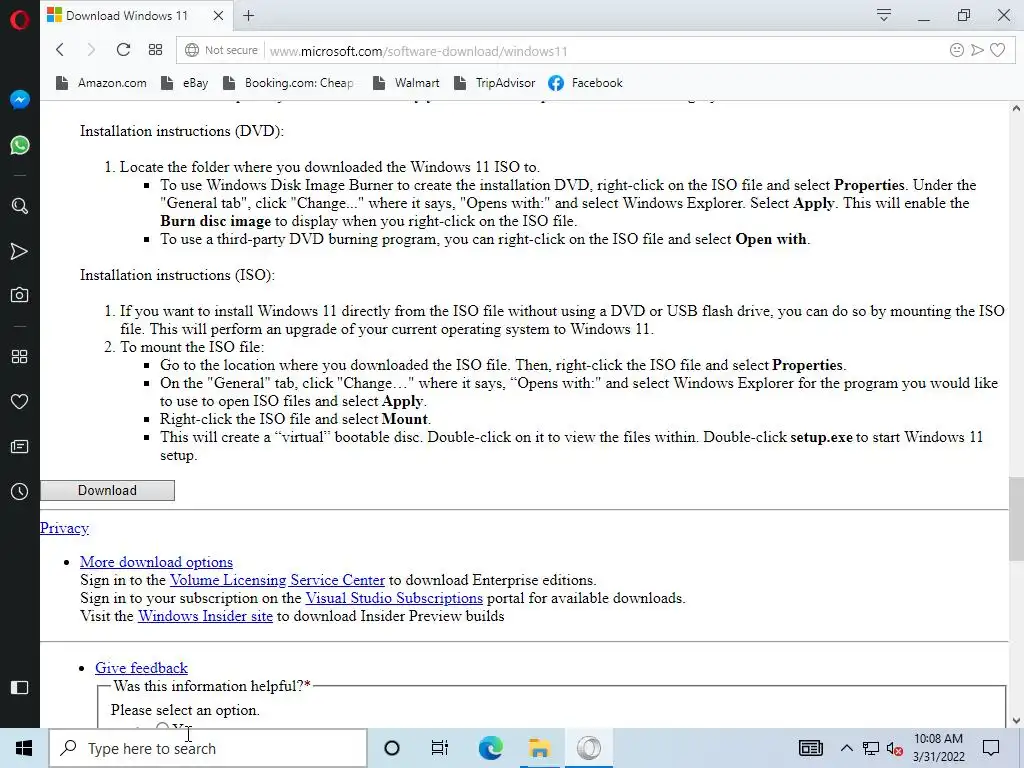Image resolution: width=1024 pixels, height=768 pixels.
Task: Open the Booking.com bookmark
Action: (x=288, y=83)
